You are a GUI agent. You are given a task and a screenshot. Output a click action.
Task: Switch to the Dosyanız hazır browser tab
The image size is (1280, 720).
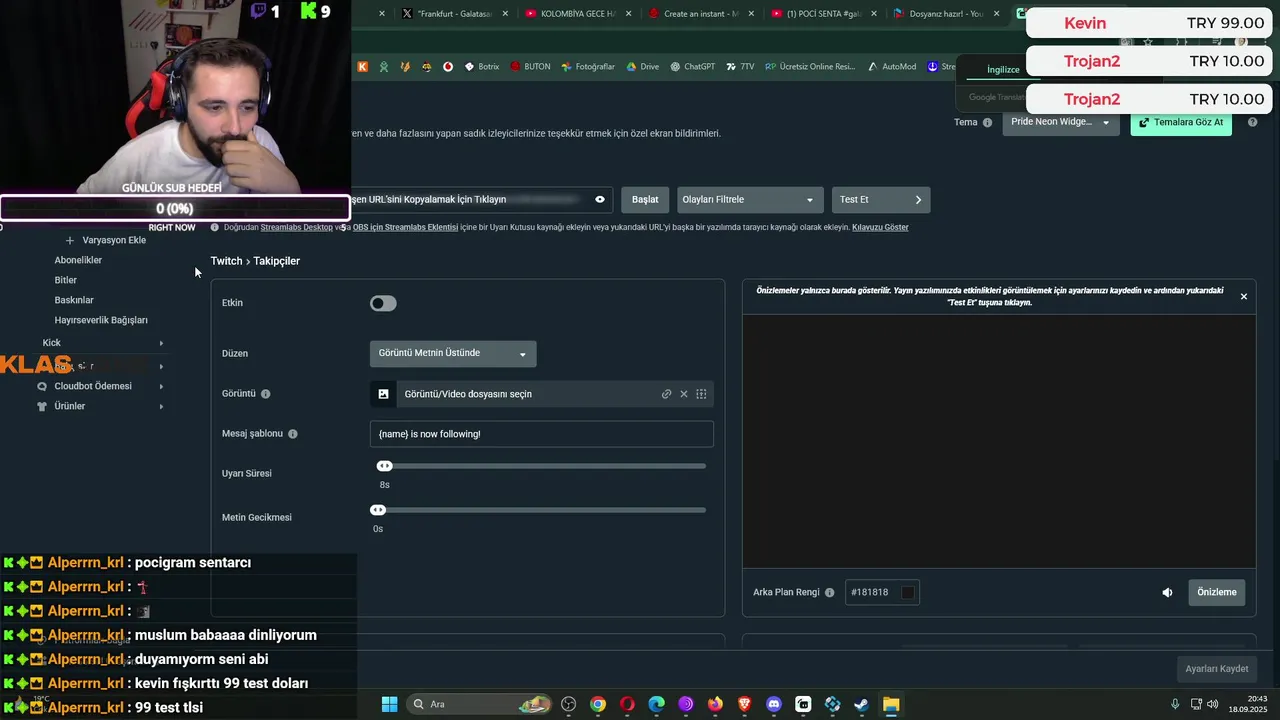(949, 14)
